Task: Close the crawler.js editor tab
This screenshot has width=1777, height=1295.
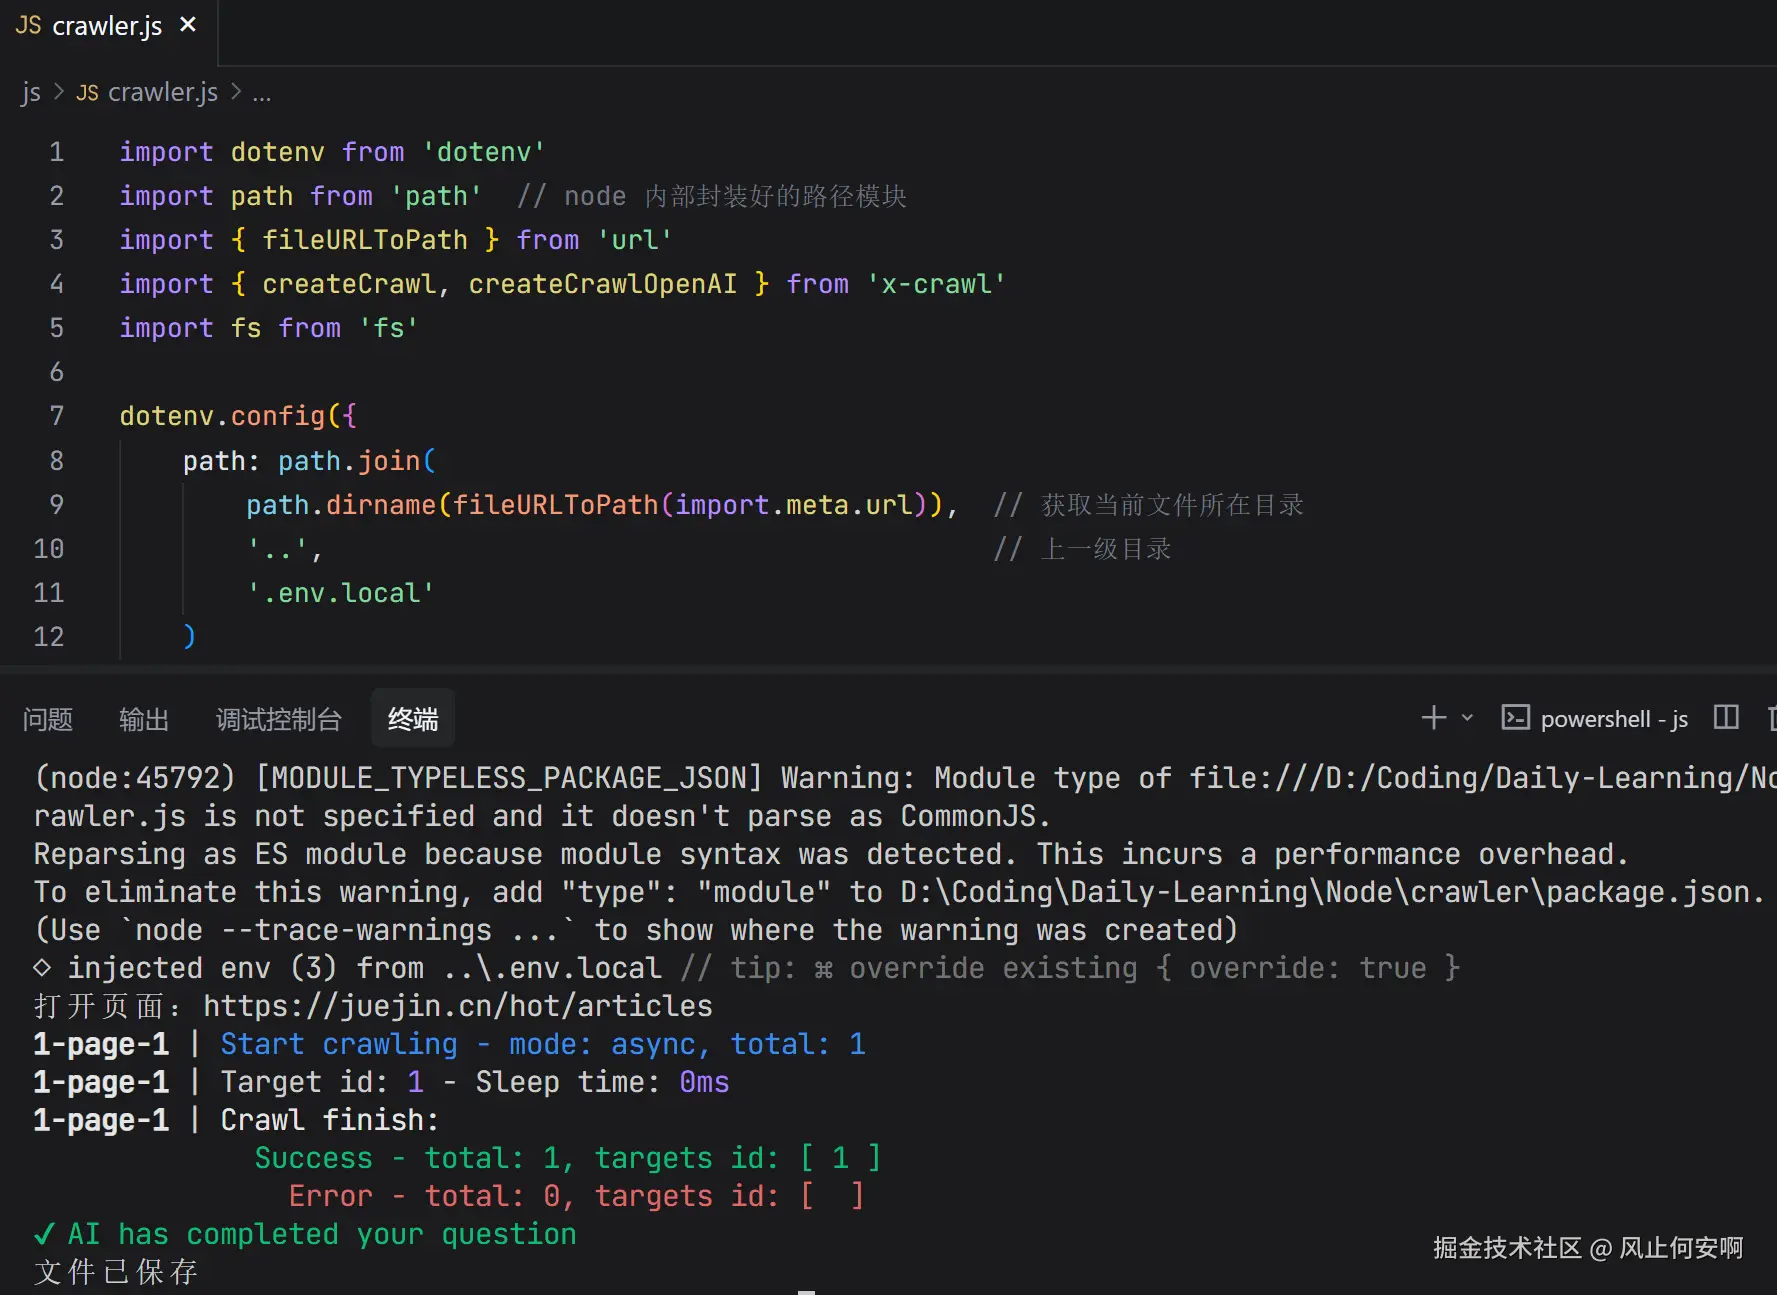Action: [188, 25]
